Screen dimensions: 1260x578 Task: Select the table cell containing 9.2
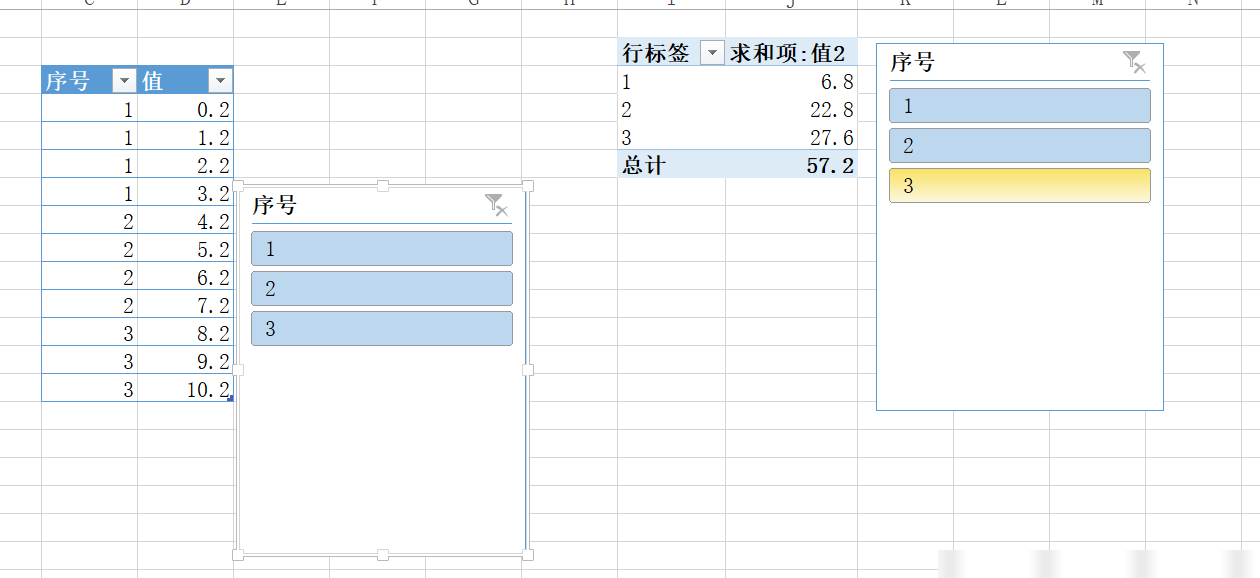[185, 361]
